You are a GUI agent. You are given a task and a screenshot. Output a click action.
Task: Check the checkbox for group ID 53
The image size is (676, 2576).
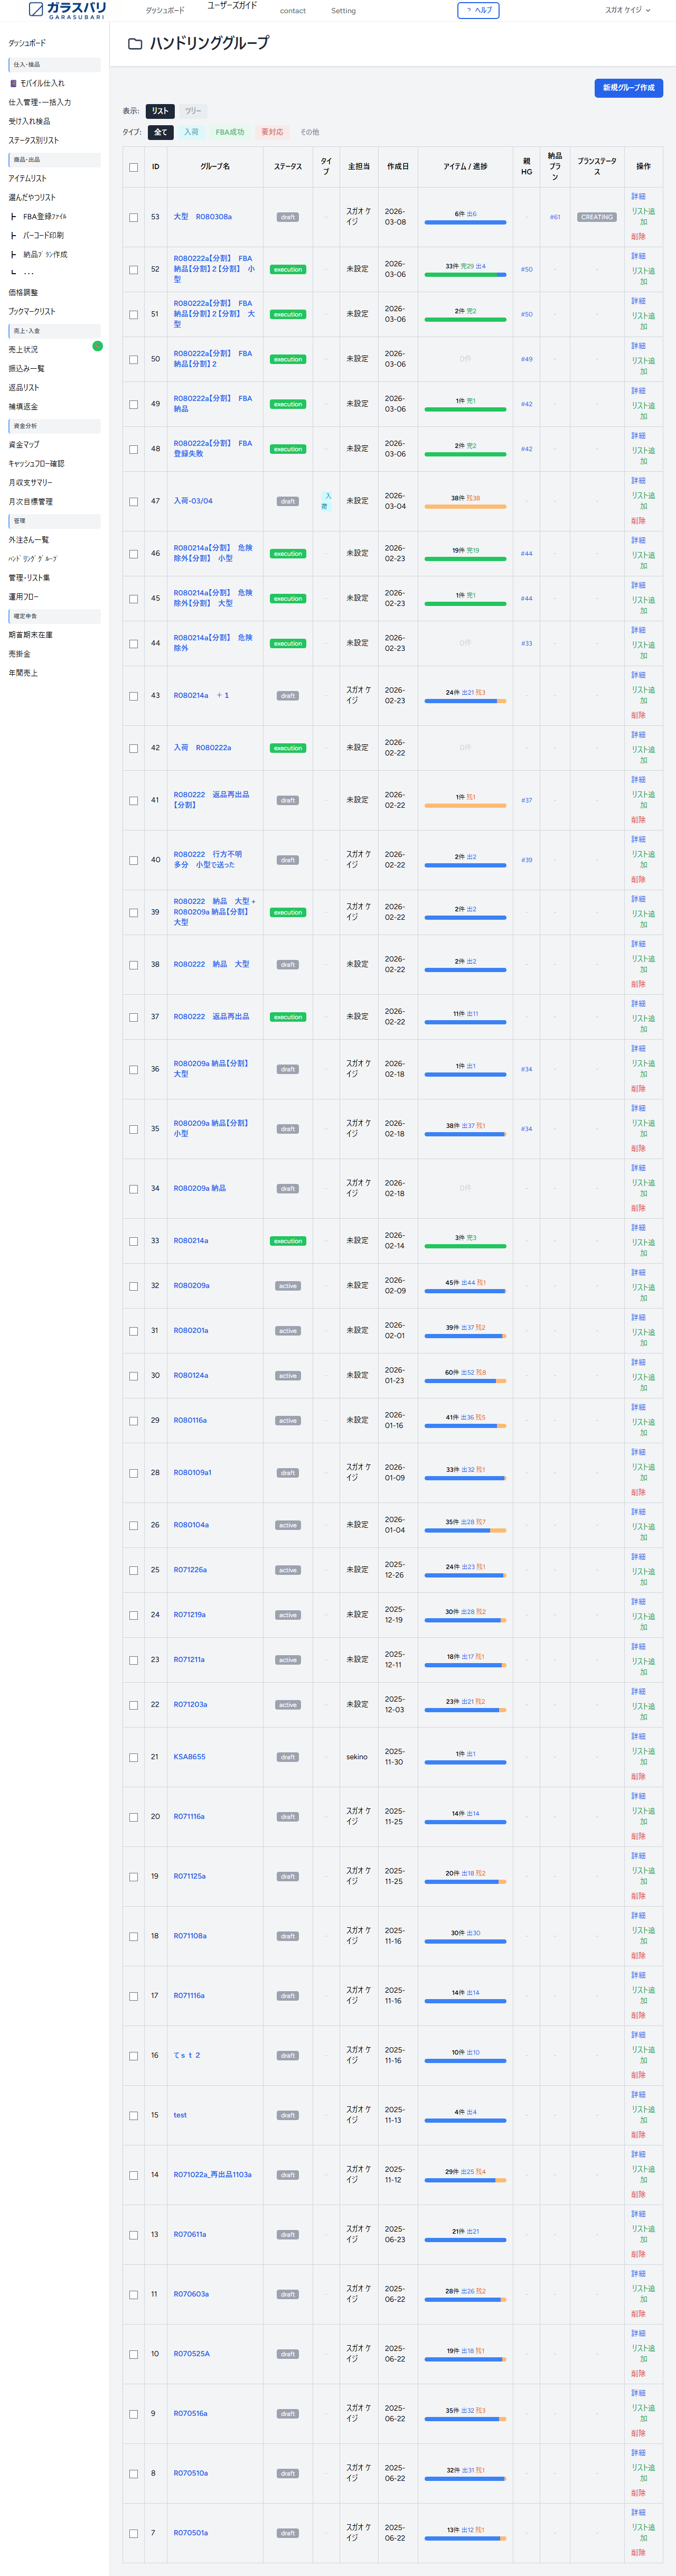[x=134, y=217]
